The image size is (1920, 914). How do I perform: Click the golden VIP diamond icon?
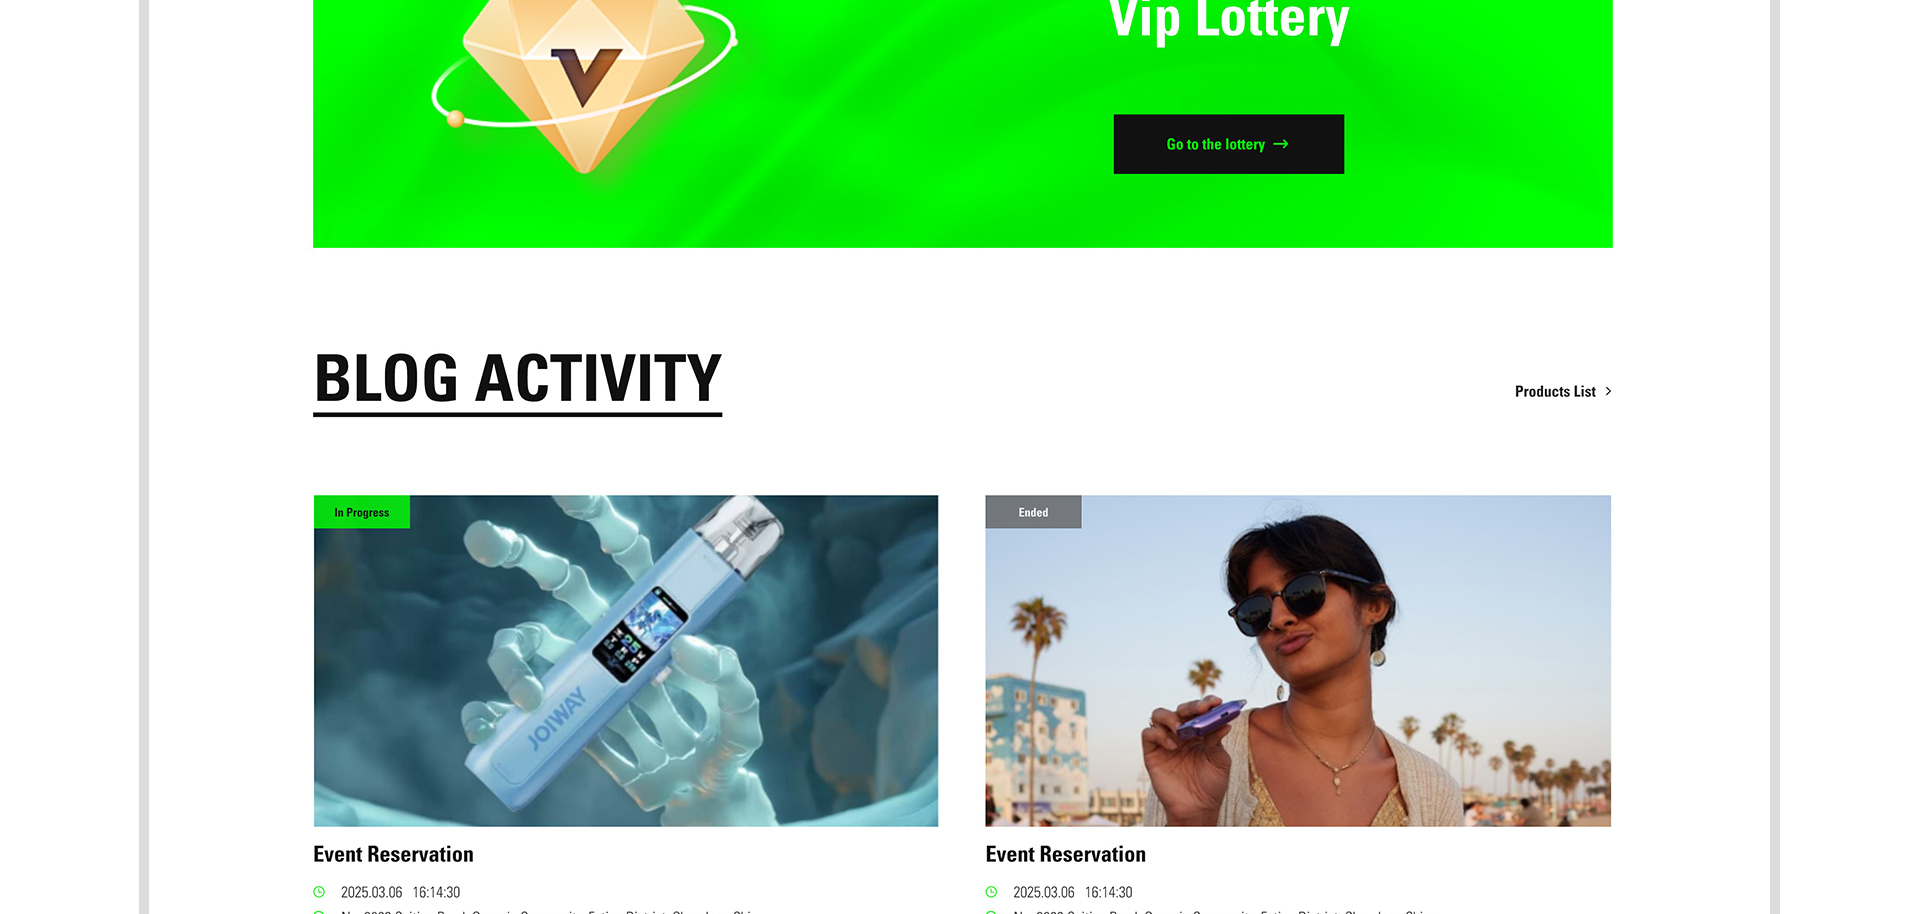(584, 75)
